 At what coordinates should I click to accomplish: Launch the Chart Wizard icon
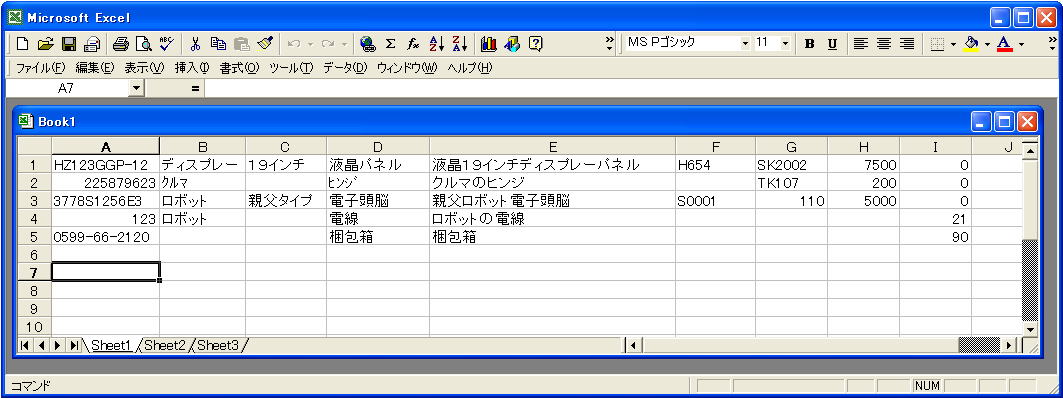click(489, 44)
